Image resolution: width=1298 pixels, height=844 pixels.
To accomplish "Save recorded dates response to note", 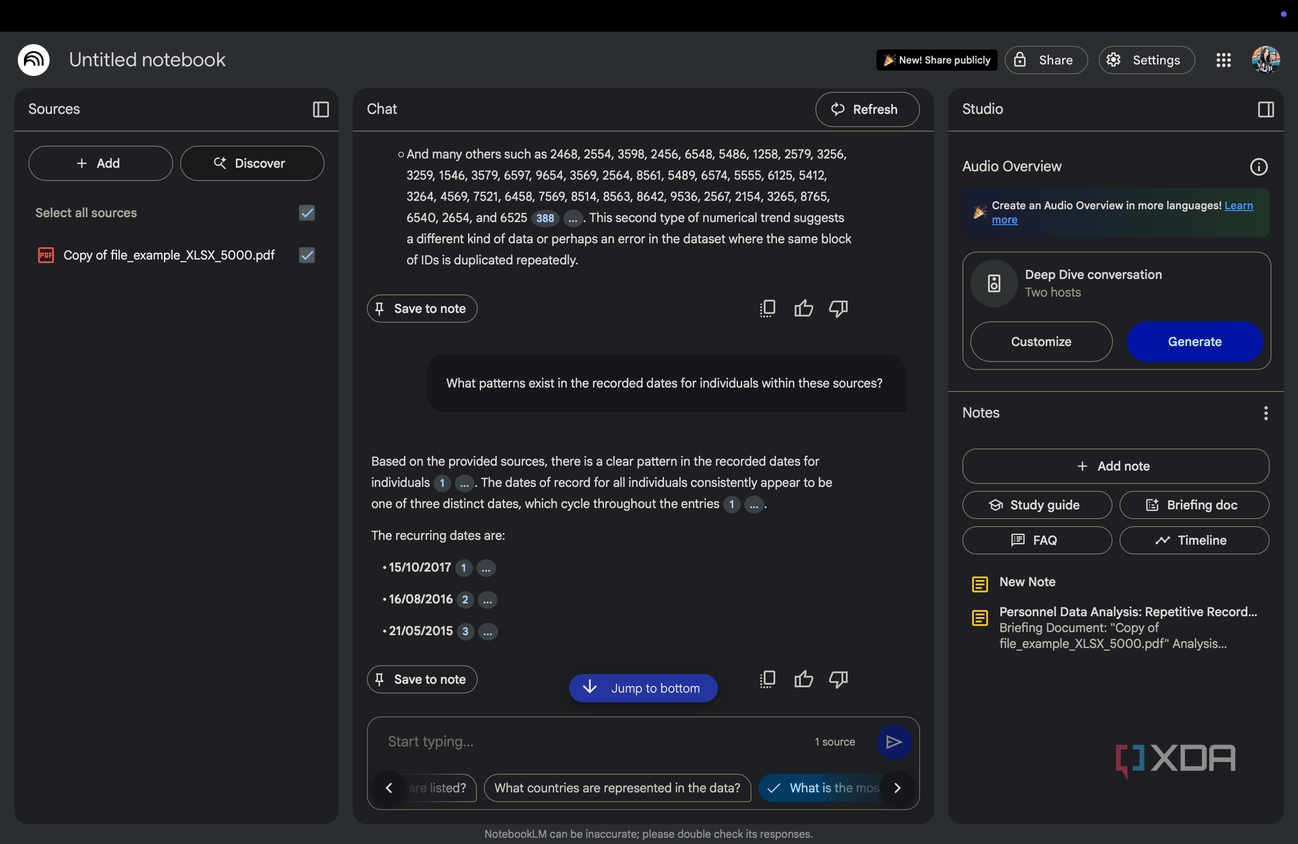I will (x=422, y=679).
